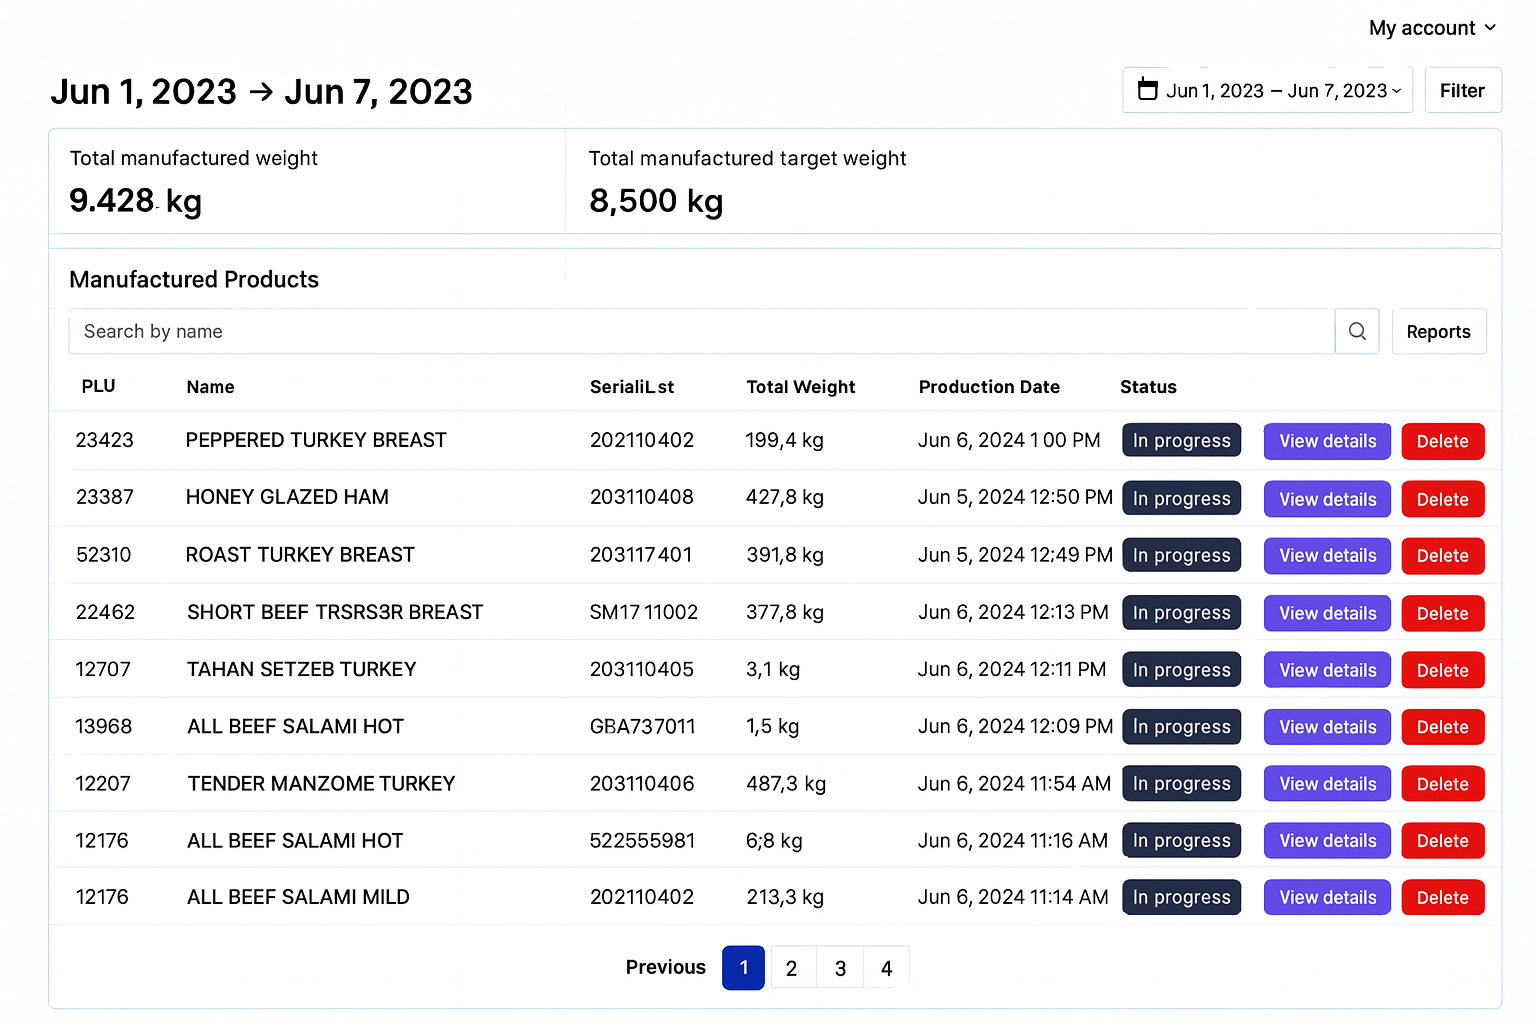Go to page 4 of results
The height and width of the screenshot is (1024, 1536).
tap(886, 967)
